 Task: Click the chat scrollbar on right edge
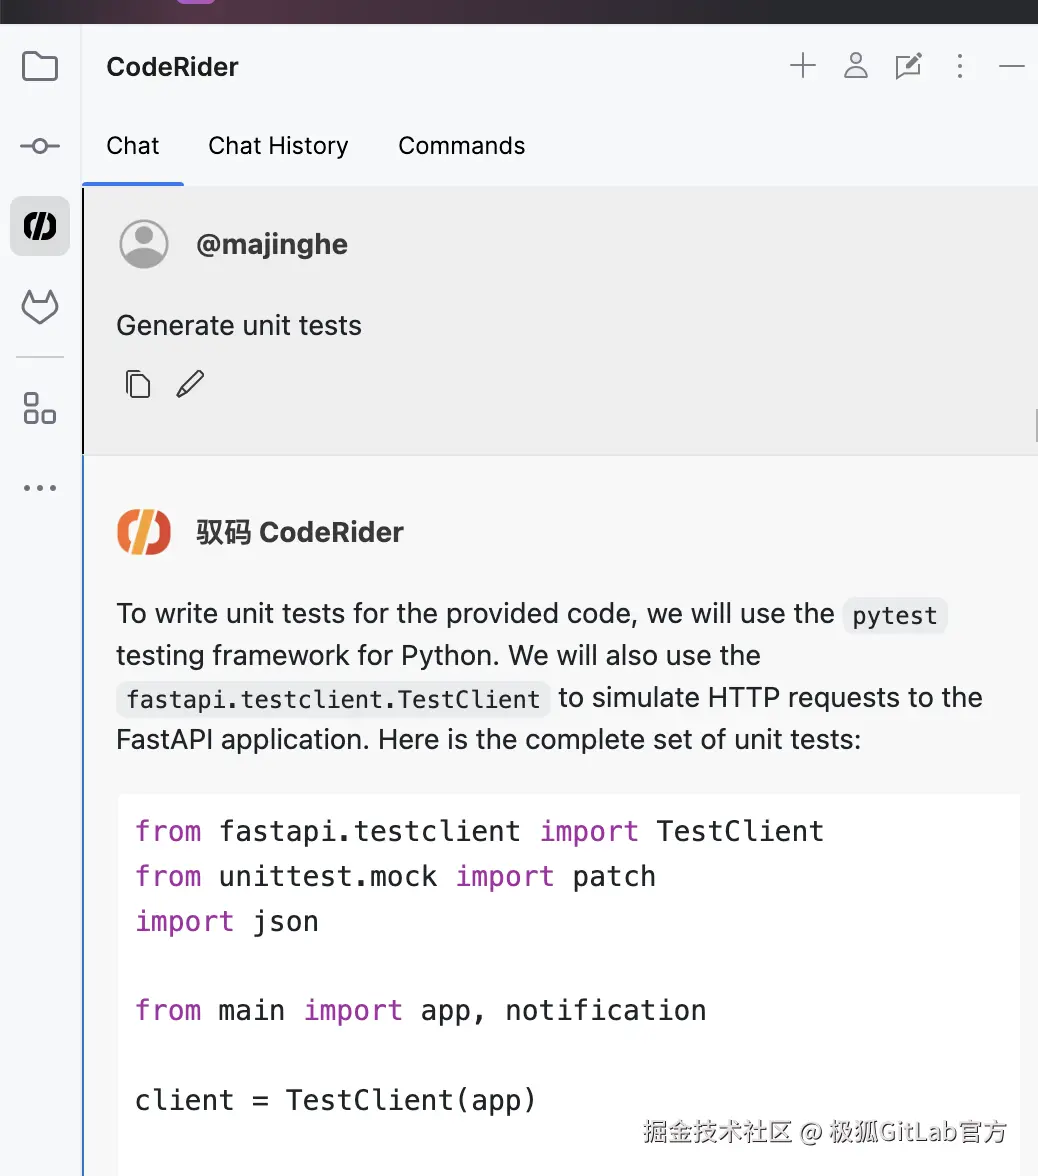[1035, 425]
